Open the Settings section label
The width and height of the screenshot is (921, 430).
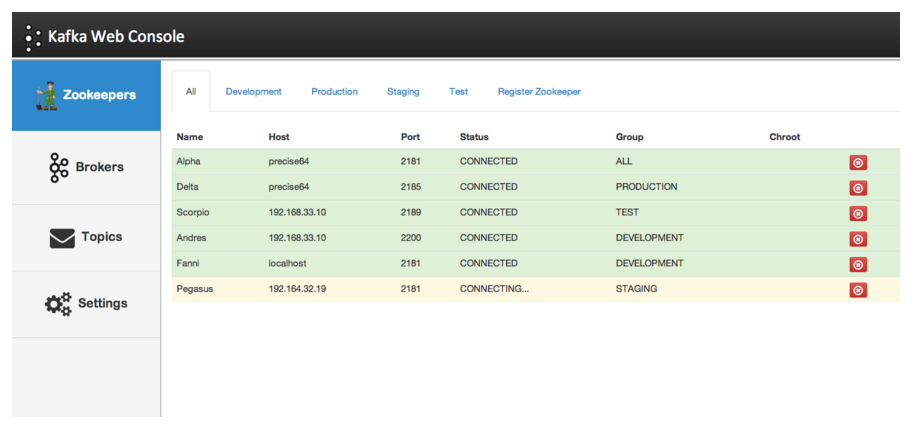[x=103, y=303]
